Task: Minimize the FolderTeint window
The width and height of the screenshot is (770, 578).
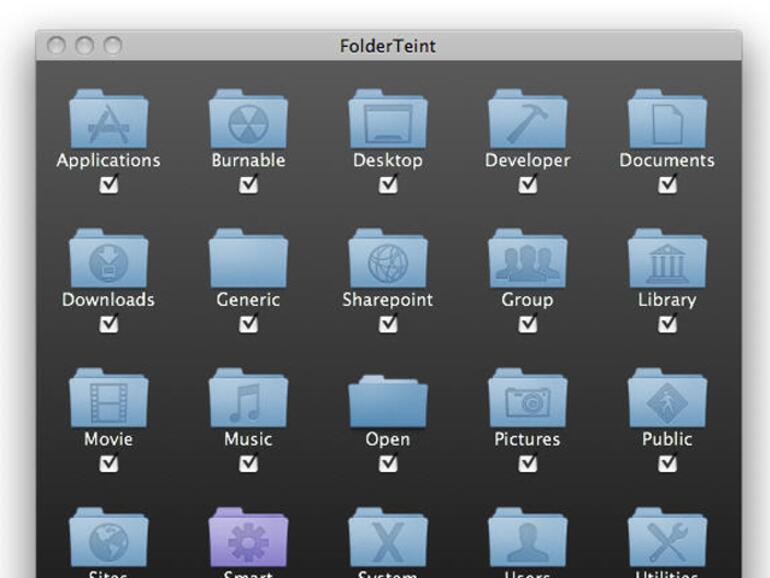Action: [x=84, y=46]
